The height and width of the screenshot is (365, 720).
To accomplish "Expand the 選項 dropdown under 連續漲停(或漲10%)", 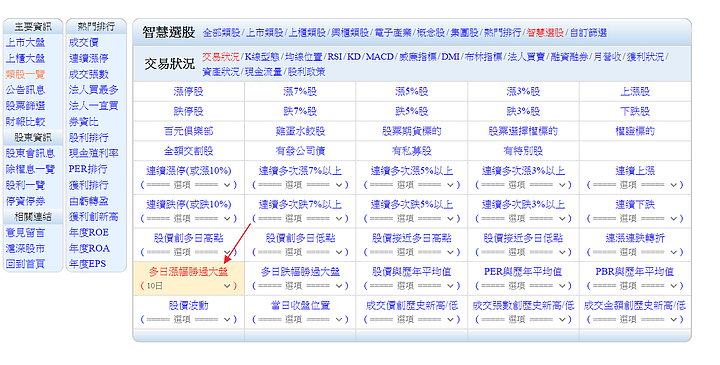I will pos(189,185).
